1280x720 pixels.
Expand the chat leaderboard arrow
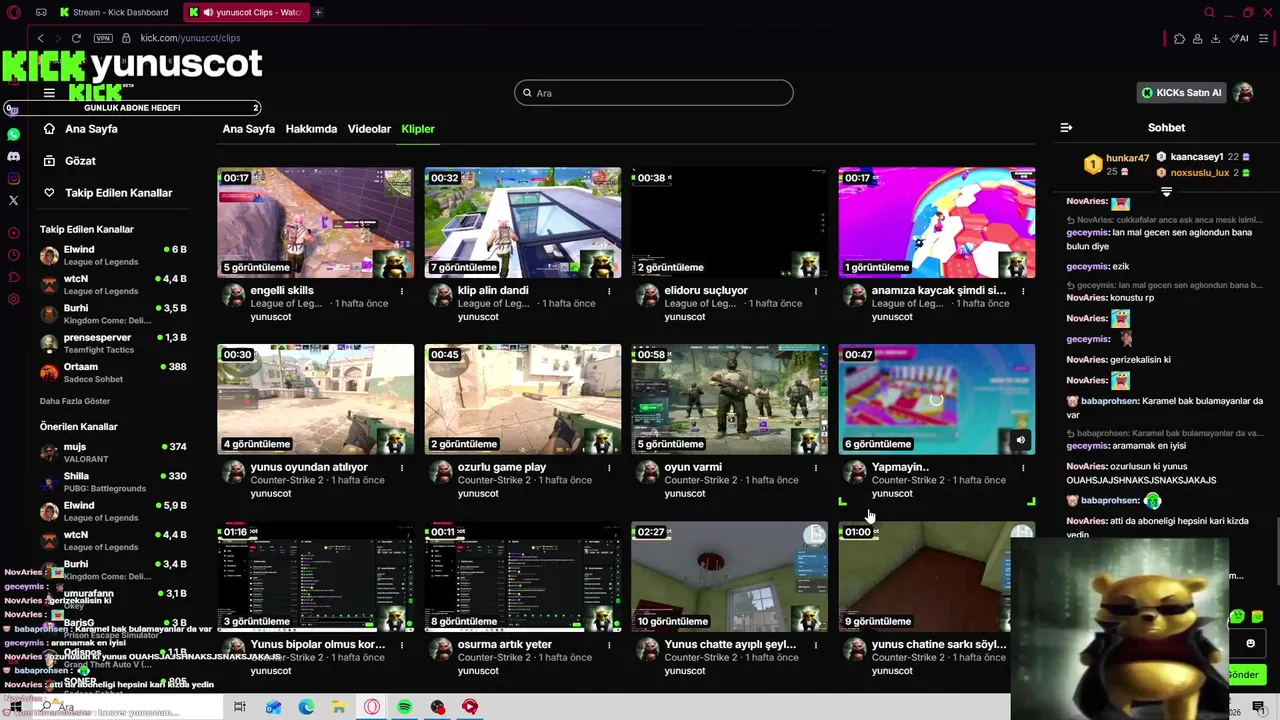point(1166,191)
